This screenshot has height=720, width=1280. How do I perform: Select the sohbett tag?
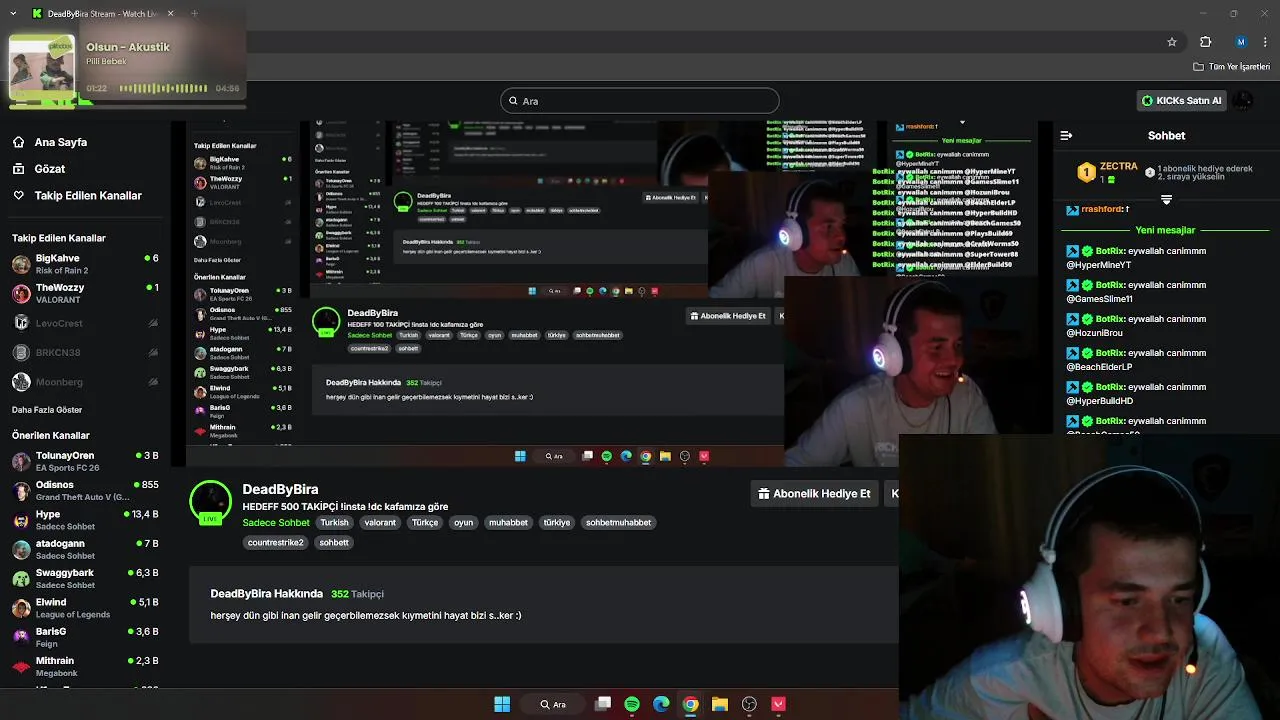pyautogui.click(x=334, y=543)
